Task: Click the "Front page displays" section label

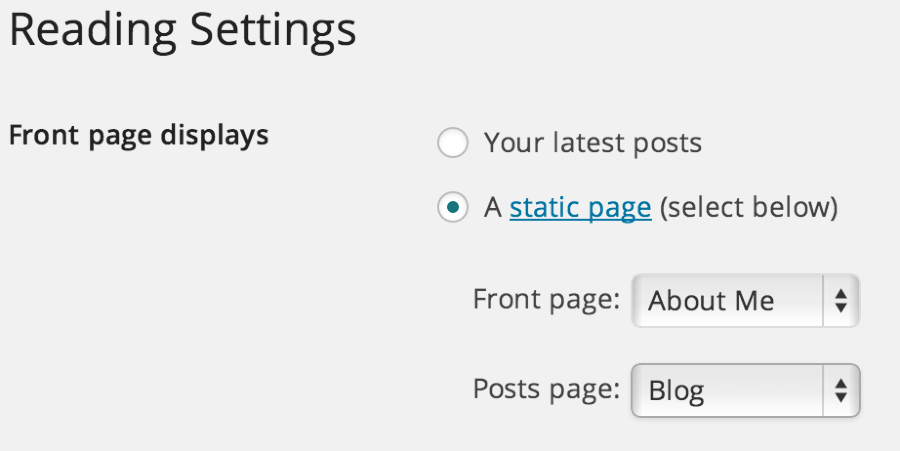Action: click(x=139, y=135)
